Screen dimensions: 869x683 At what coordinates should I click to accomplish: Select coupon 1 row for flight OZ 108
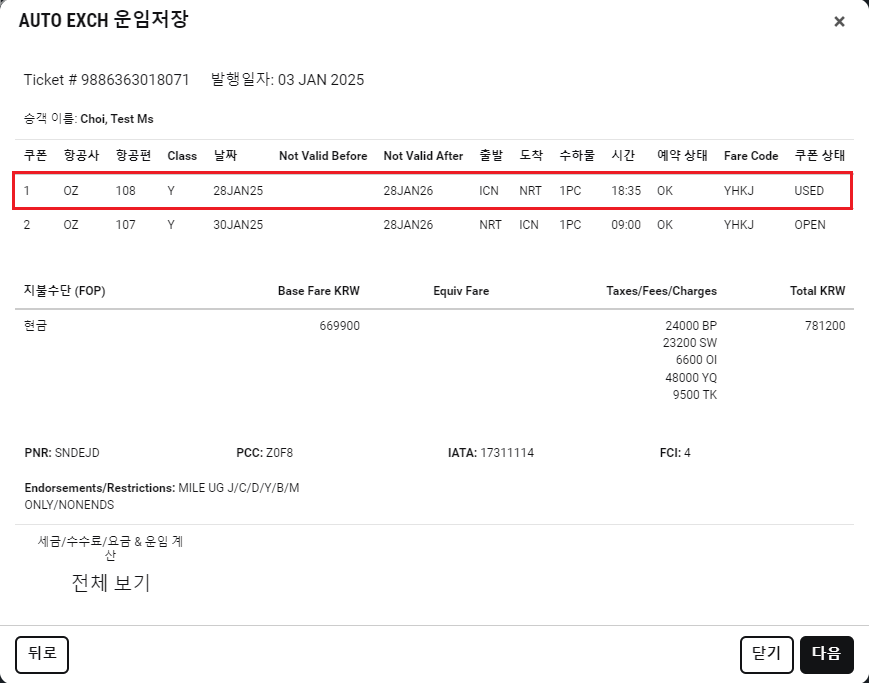pos(432,190)
